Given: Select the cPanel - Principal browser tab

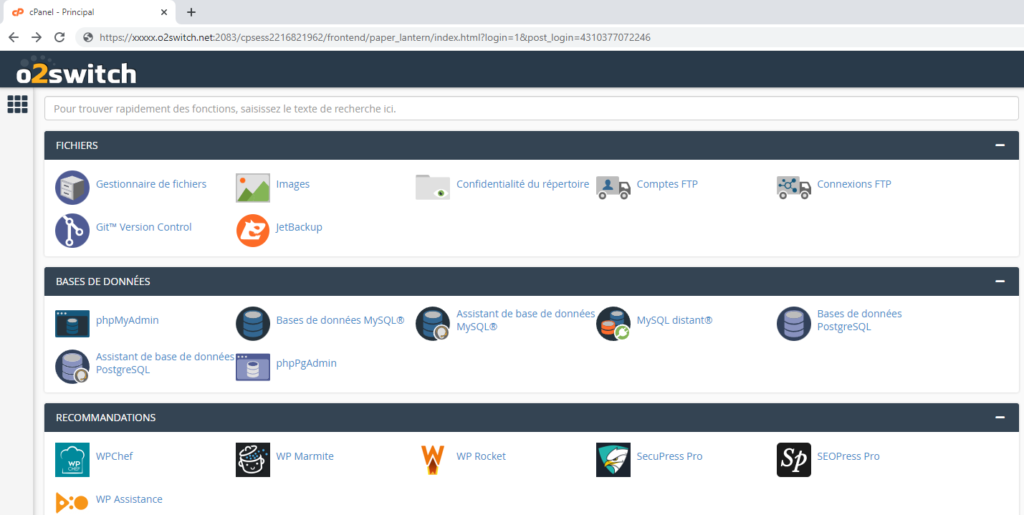Looking at the screenshot, I should 88,12.
